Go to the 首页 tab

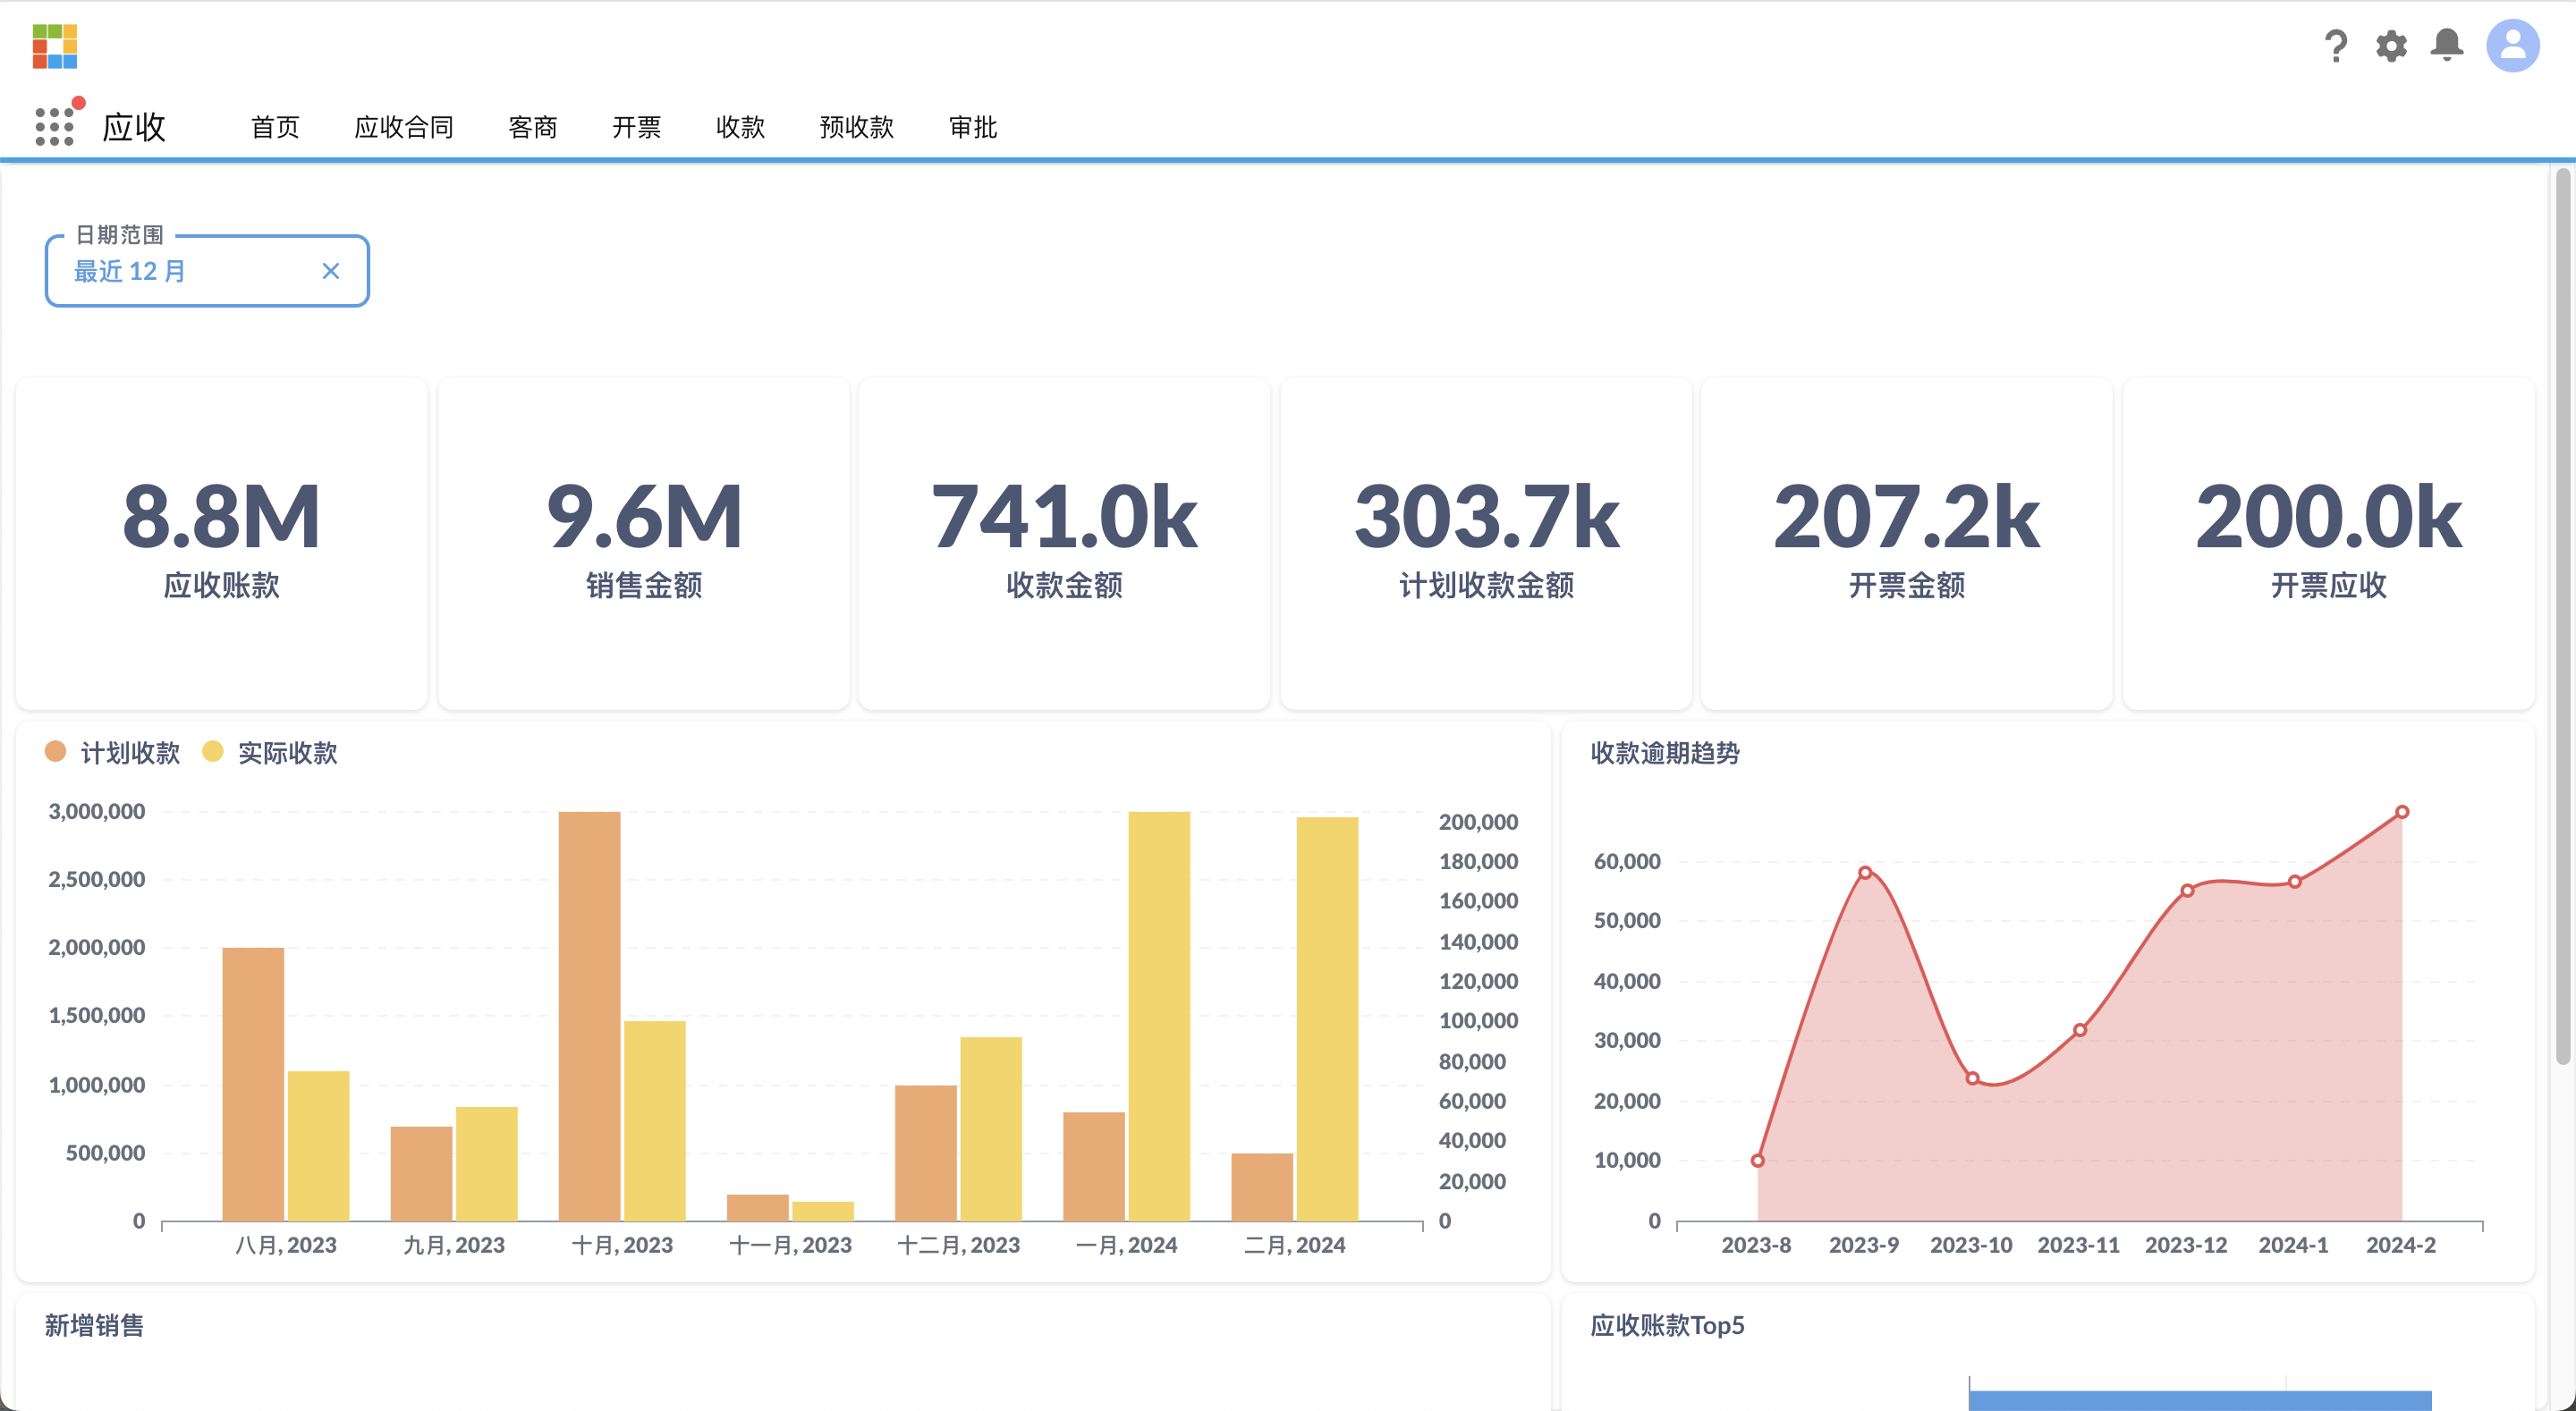[275, 127]
